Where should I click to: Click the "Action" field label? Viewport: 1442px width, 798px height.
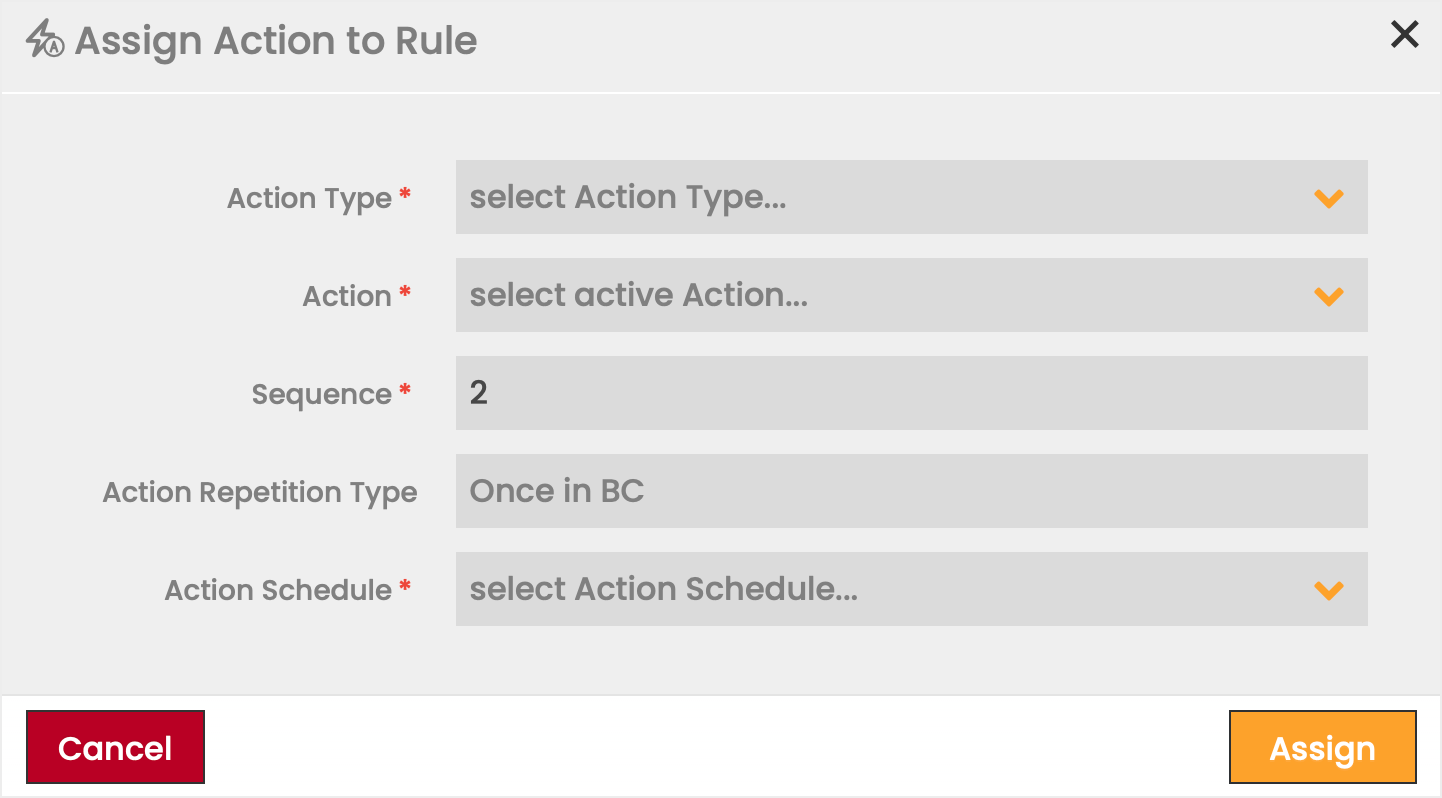347,297
